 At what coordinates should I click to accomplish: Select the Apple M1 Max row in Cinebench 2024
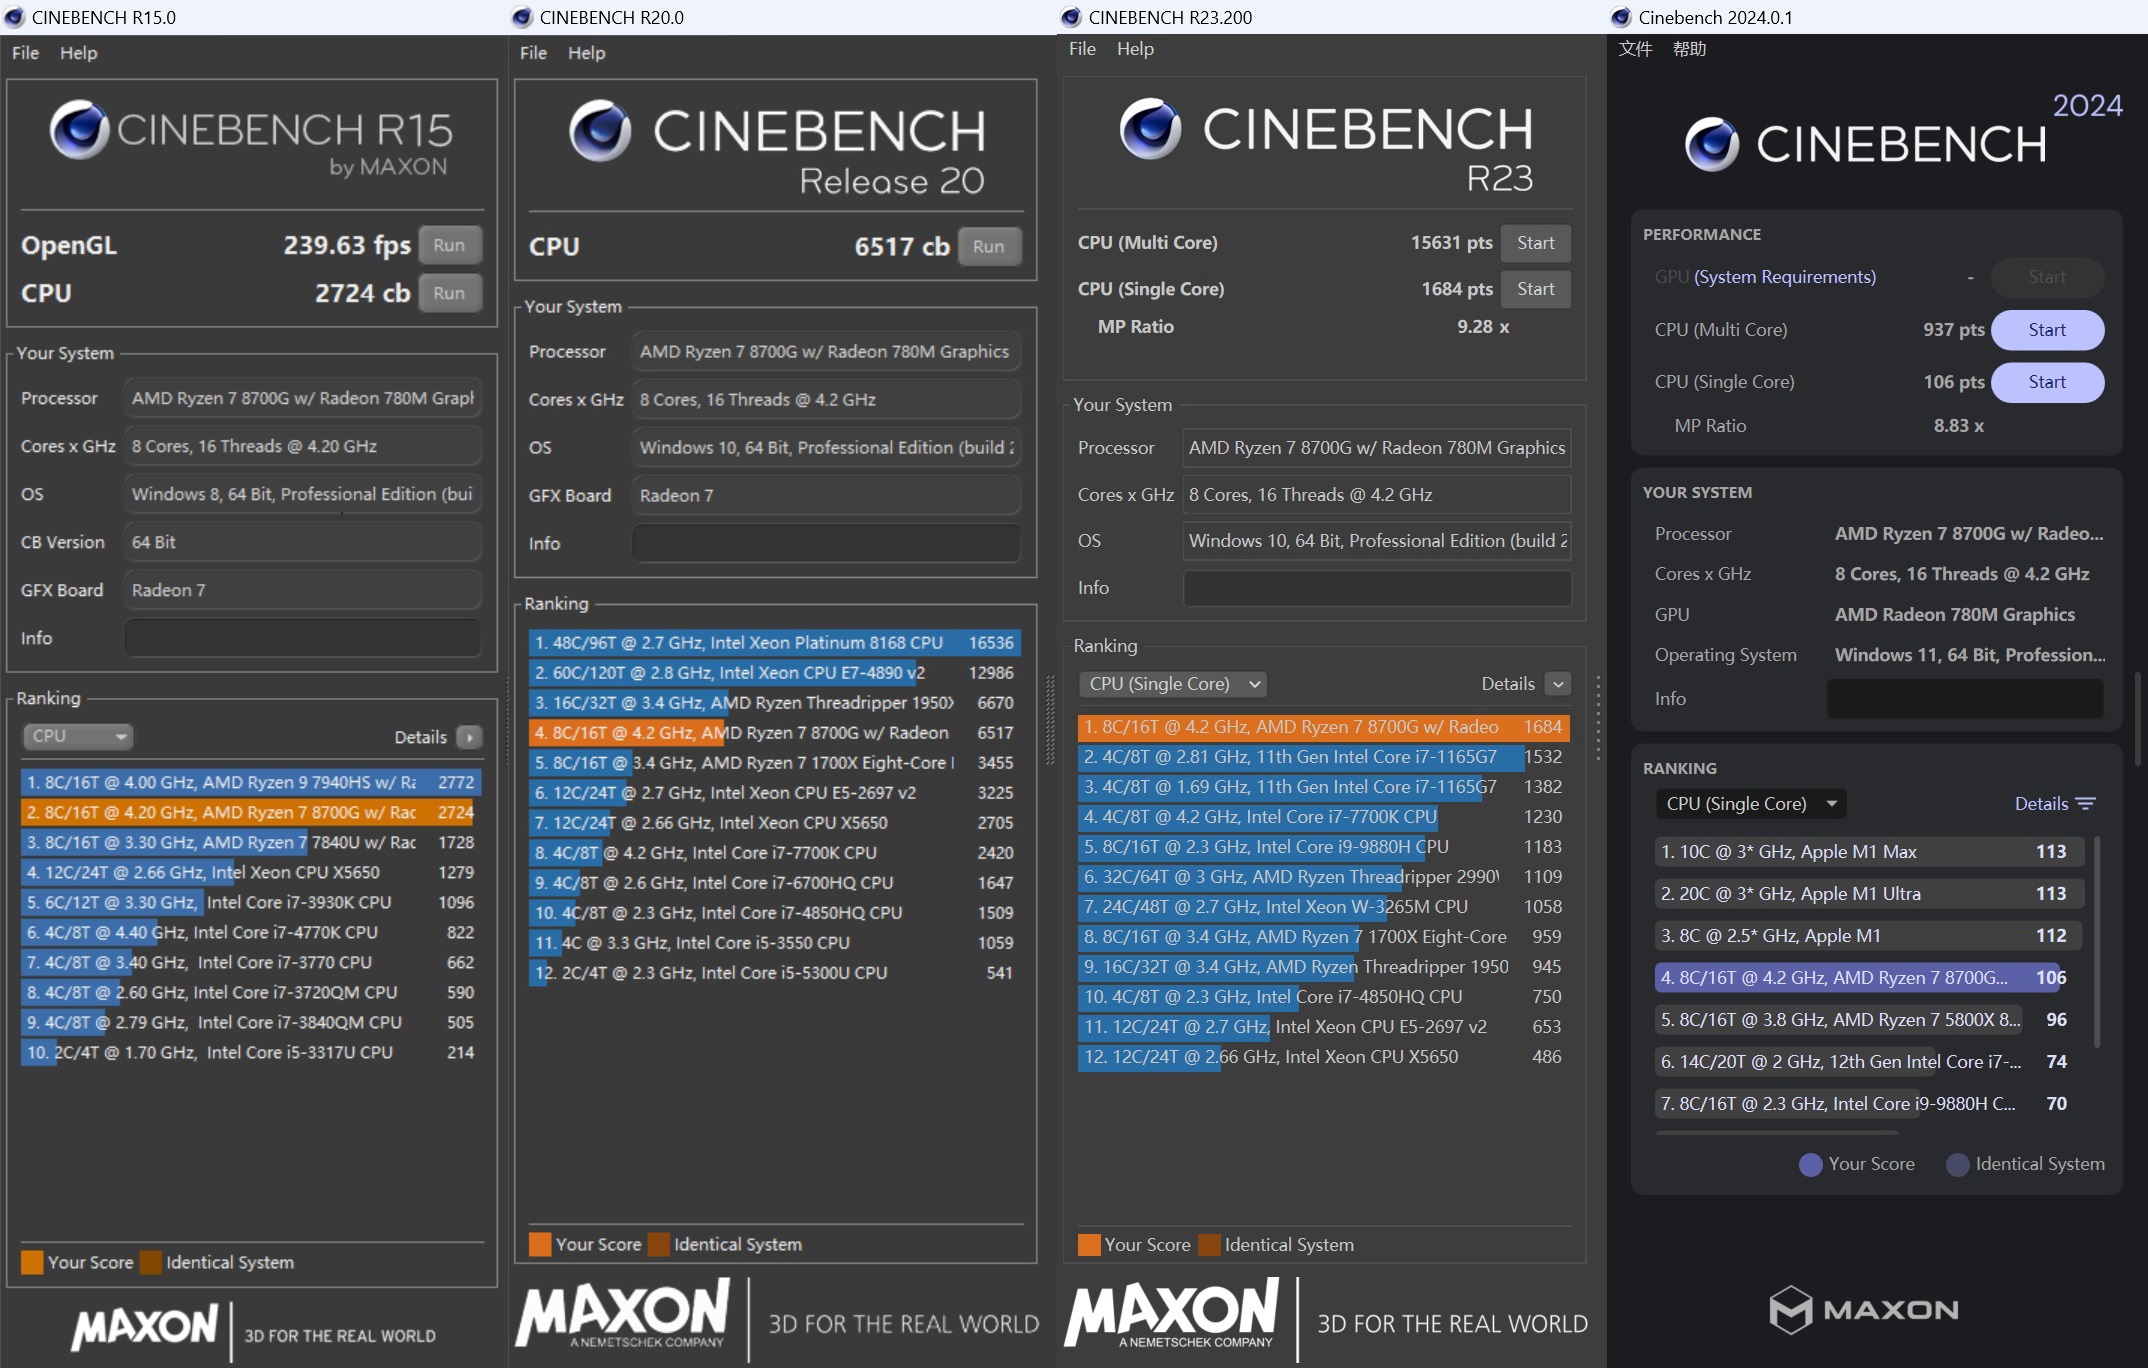click(x=1868, y=852)
